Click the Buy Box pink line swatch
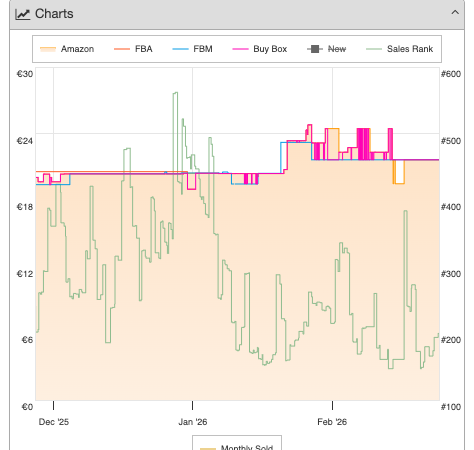The width and height of the screenshot is (474, 450). pos(240,49)
